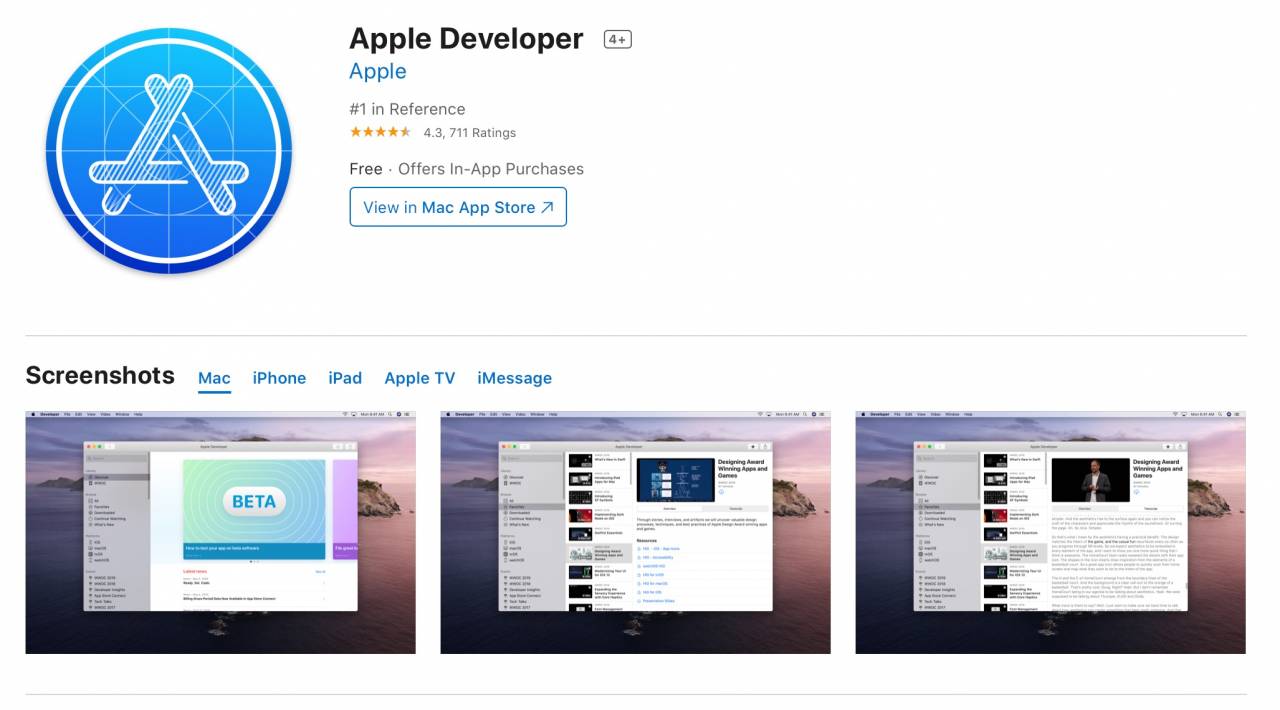Switch to the iPhone screenshots tab

pyautogui.click(x=279, y=378)
